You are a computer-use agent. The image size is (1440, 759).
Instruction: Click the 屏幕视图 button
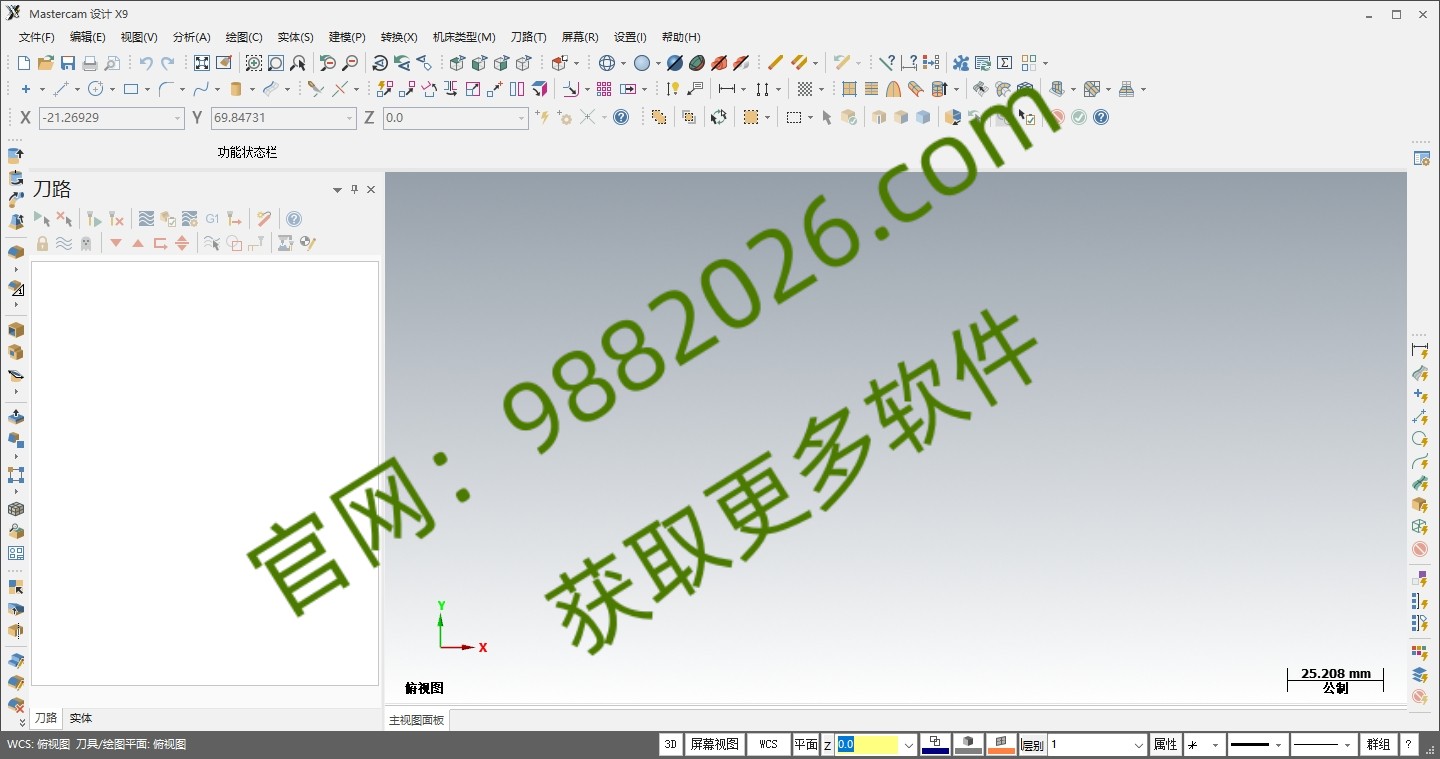coord(715,744)
